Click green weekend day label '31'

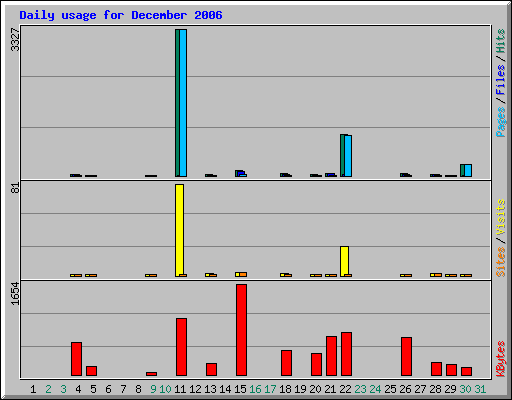(480, 389)
